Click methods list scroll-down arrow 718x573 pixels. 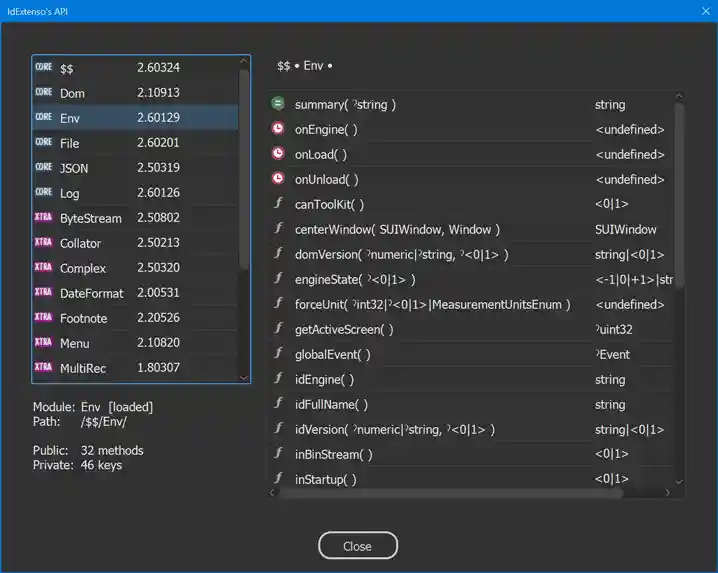[x=679, y=481]
